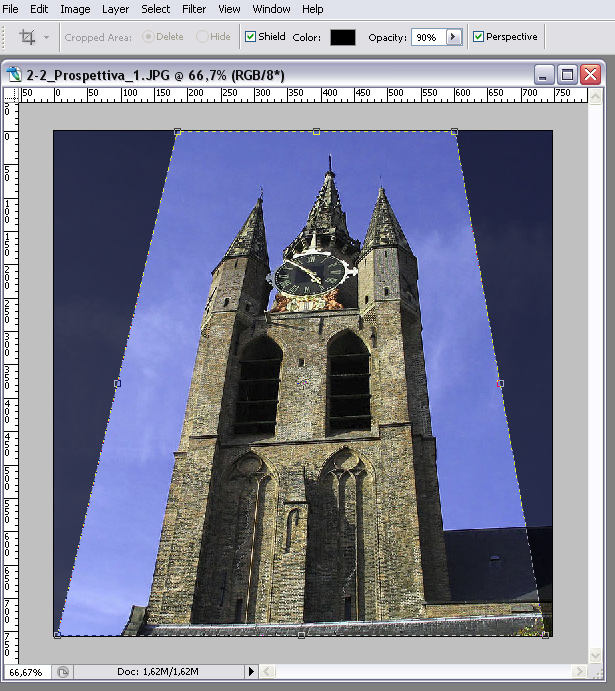615x691 pixels.
Task: Click the horizontal scrollbar left arrow
Action: (x=267, y=672)
